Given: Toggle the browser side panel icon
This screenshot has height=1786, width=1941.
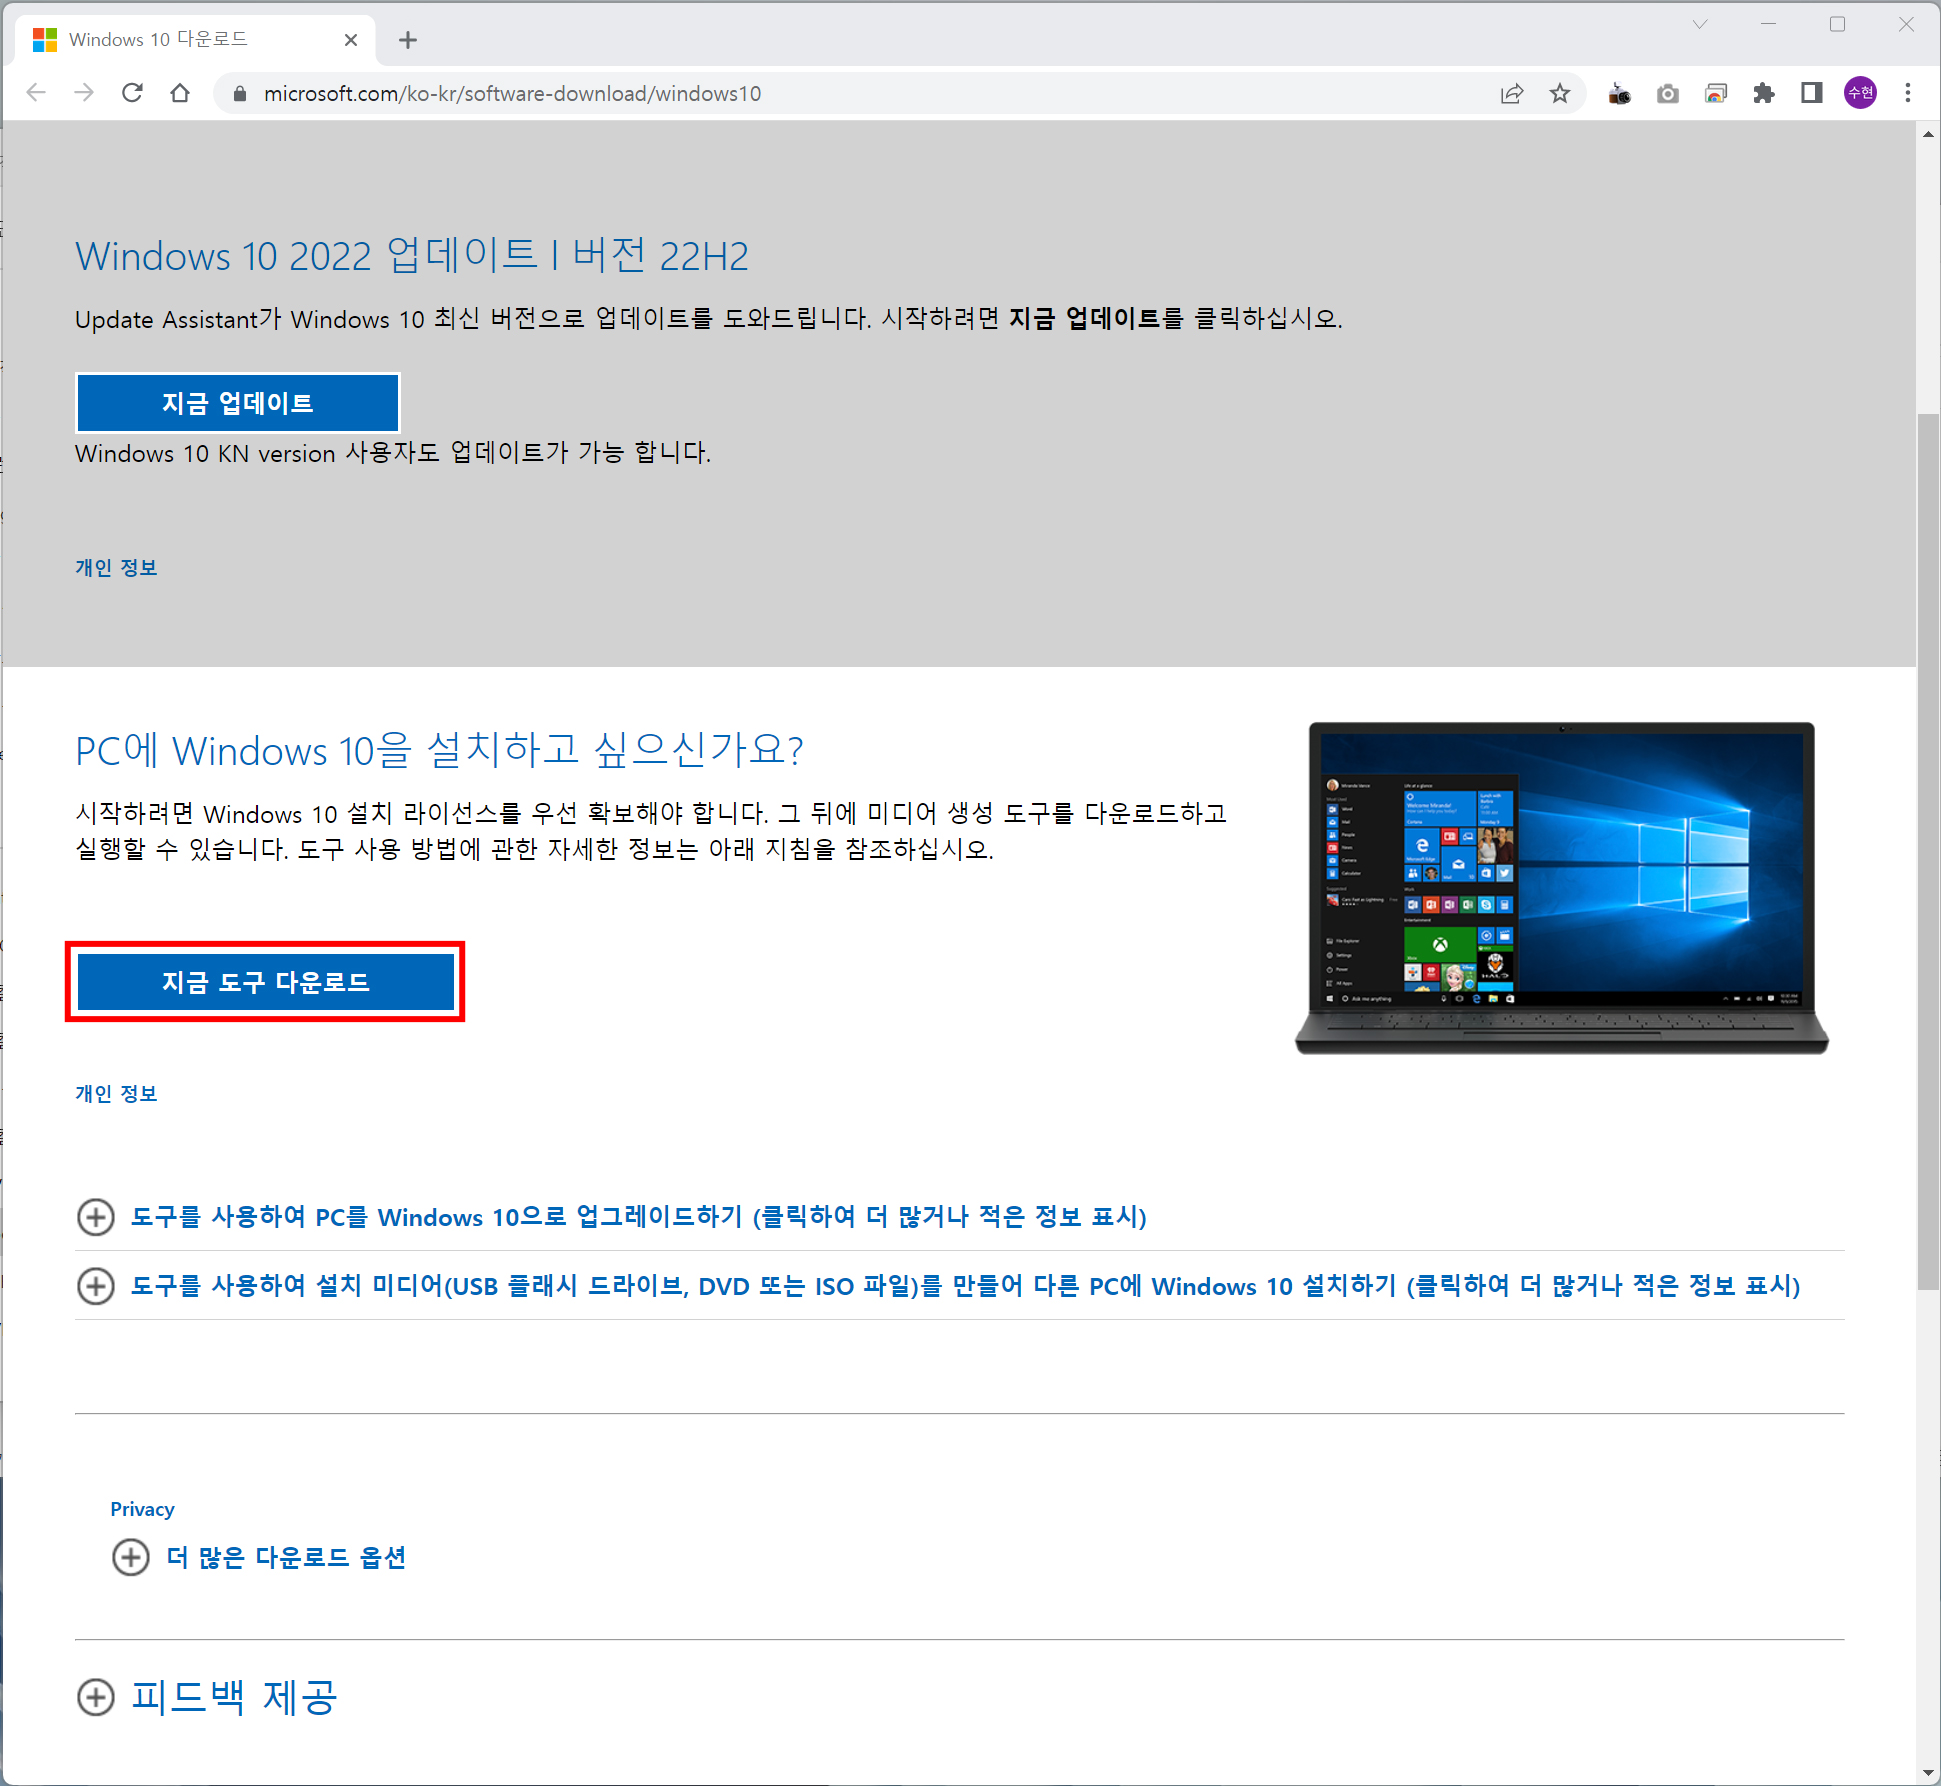Looking at the screenshot, I should click(1811, 93).
